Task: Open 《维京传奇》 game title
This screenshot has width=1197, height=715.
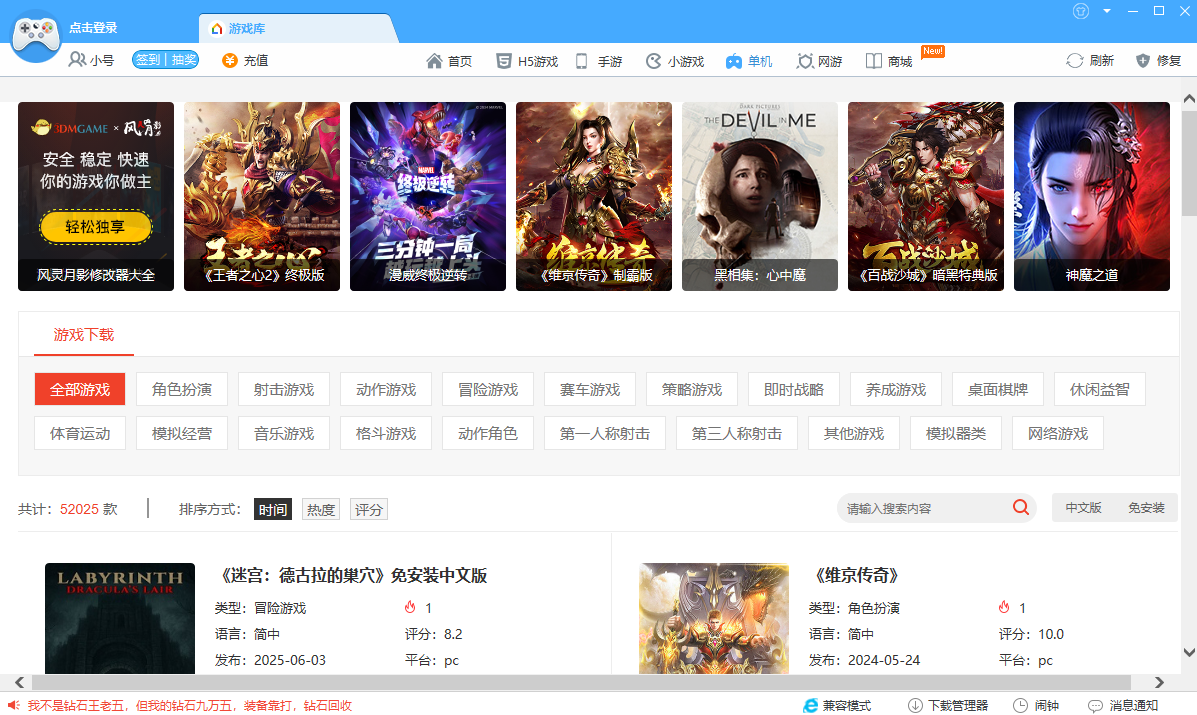Action: point(856,575)
